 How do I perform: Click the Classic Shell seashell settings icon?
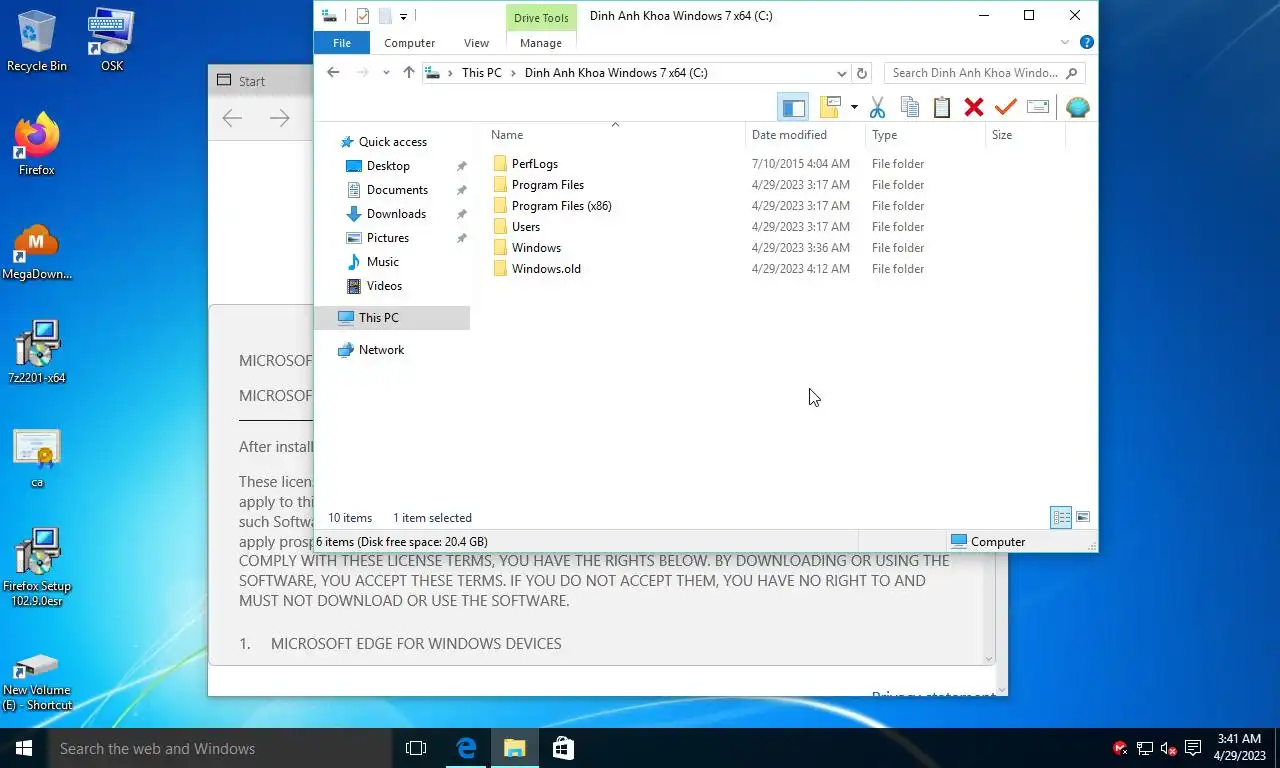click(1077, 107)
